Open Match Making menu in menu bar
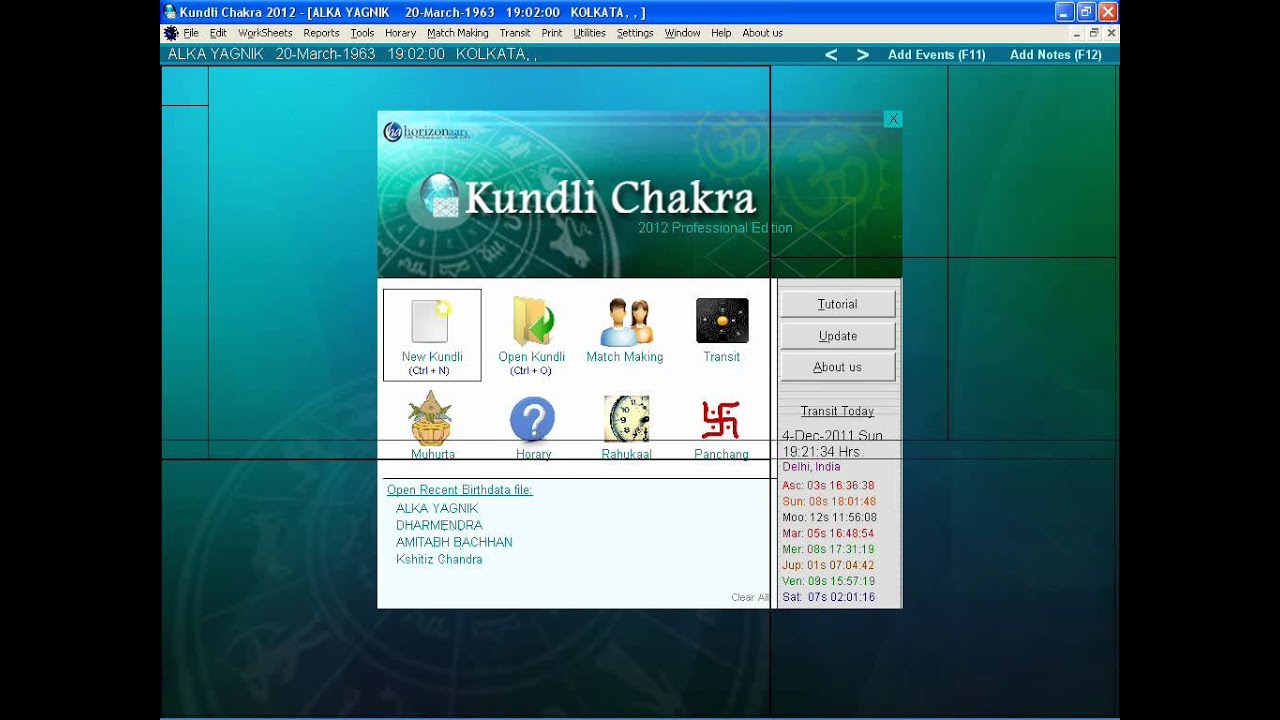 (x=458, y=33)
